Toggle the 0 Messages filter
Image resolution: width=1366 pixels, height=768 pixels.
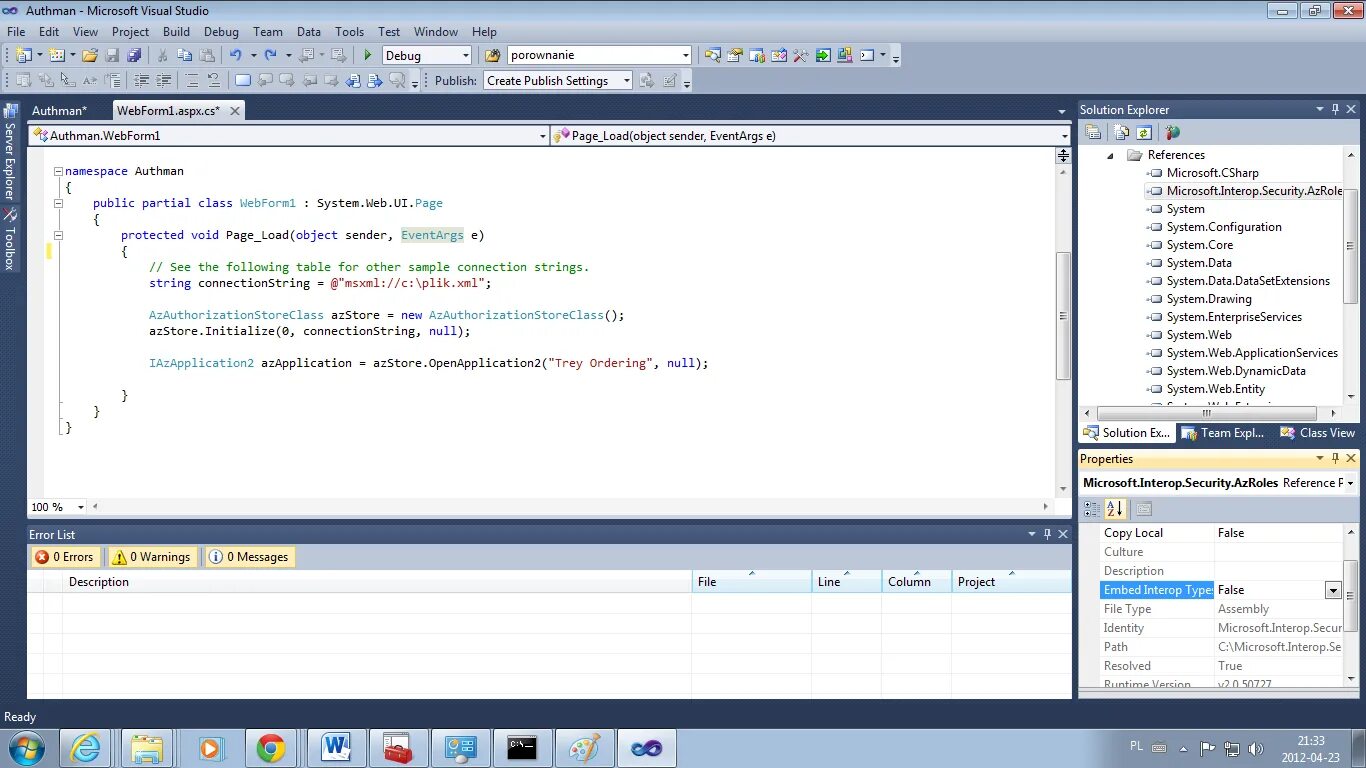[x=249, y=557]
